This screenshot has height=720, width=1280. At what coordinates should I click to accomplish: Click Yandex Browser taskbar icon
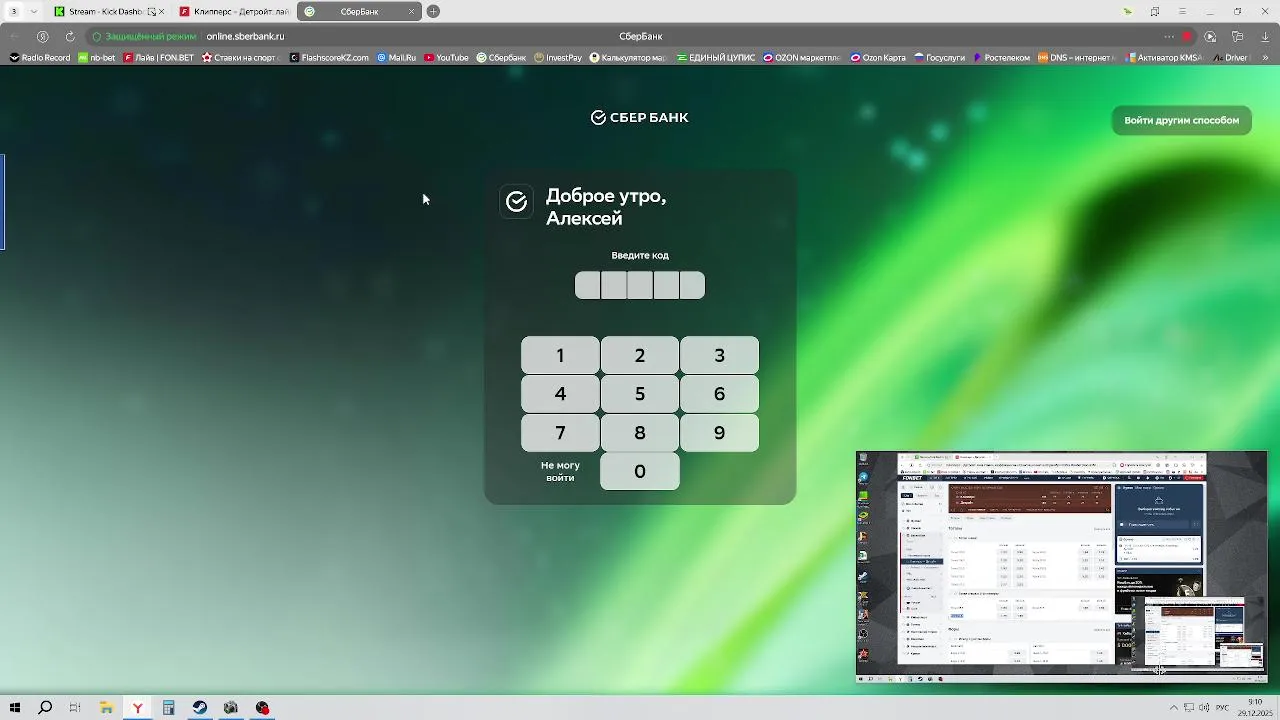tap(137, 708)
